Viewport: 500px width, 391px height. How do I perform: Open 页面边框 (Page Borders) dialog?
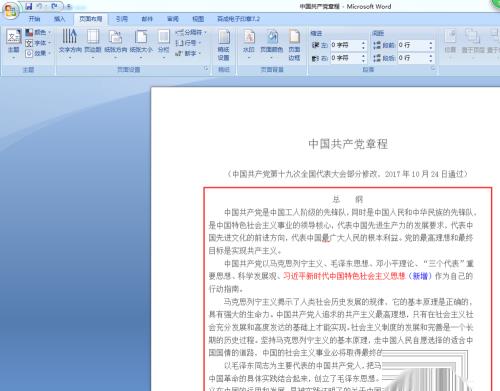tap(294, 45)
